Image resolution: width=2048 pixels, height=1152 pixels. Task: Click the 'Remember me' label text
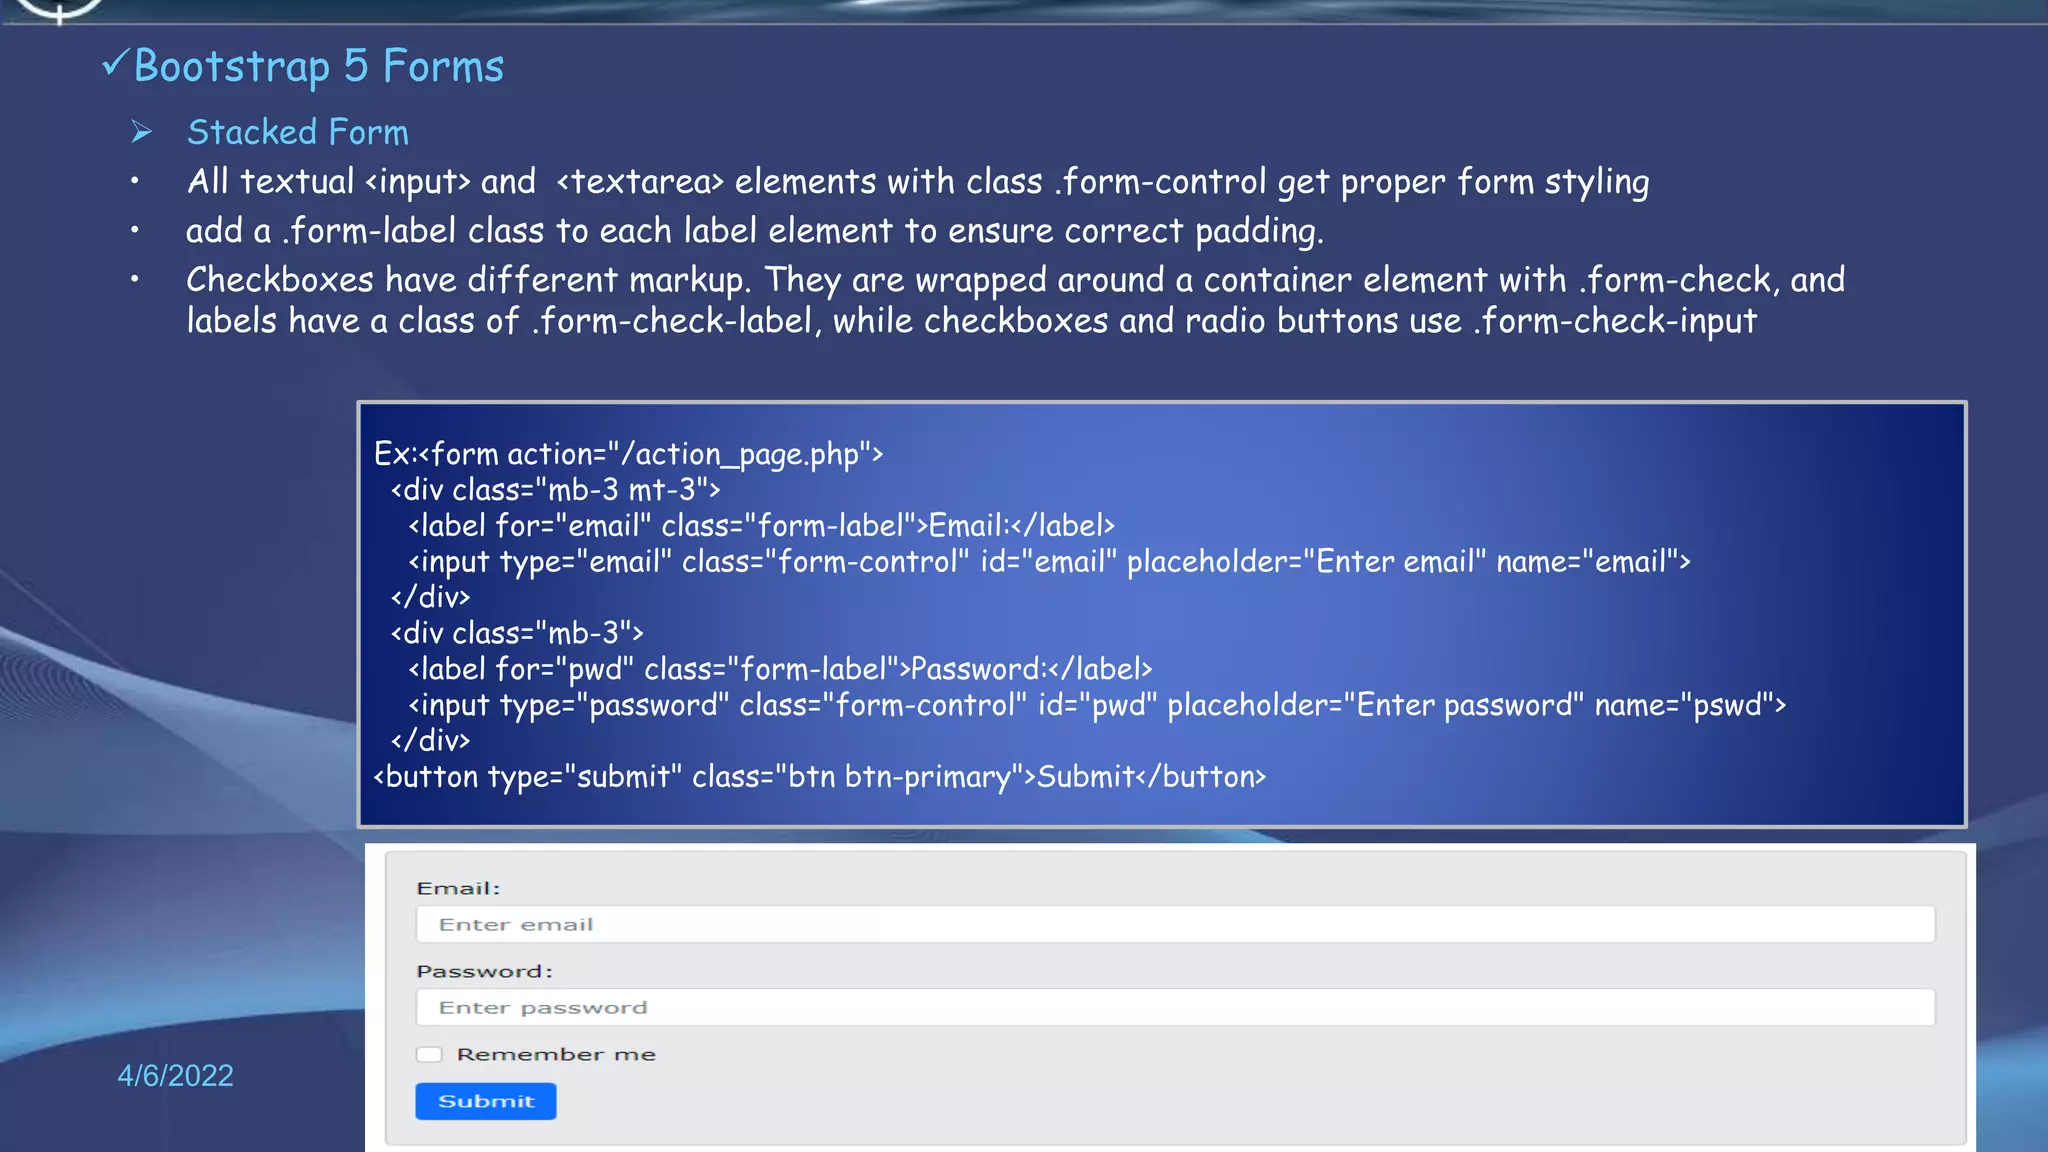coord(556,1054)
